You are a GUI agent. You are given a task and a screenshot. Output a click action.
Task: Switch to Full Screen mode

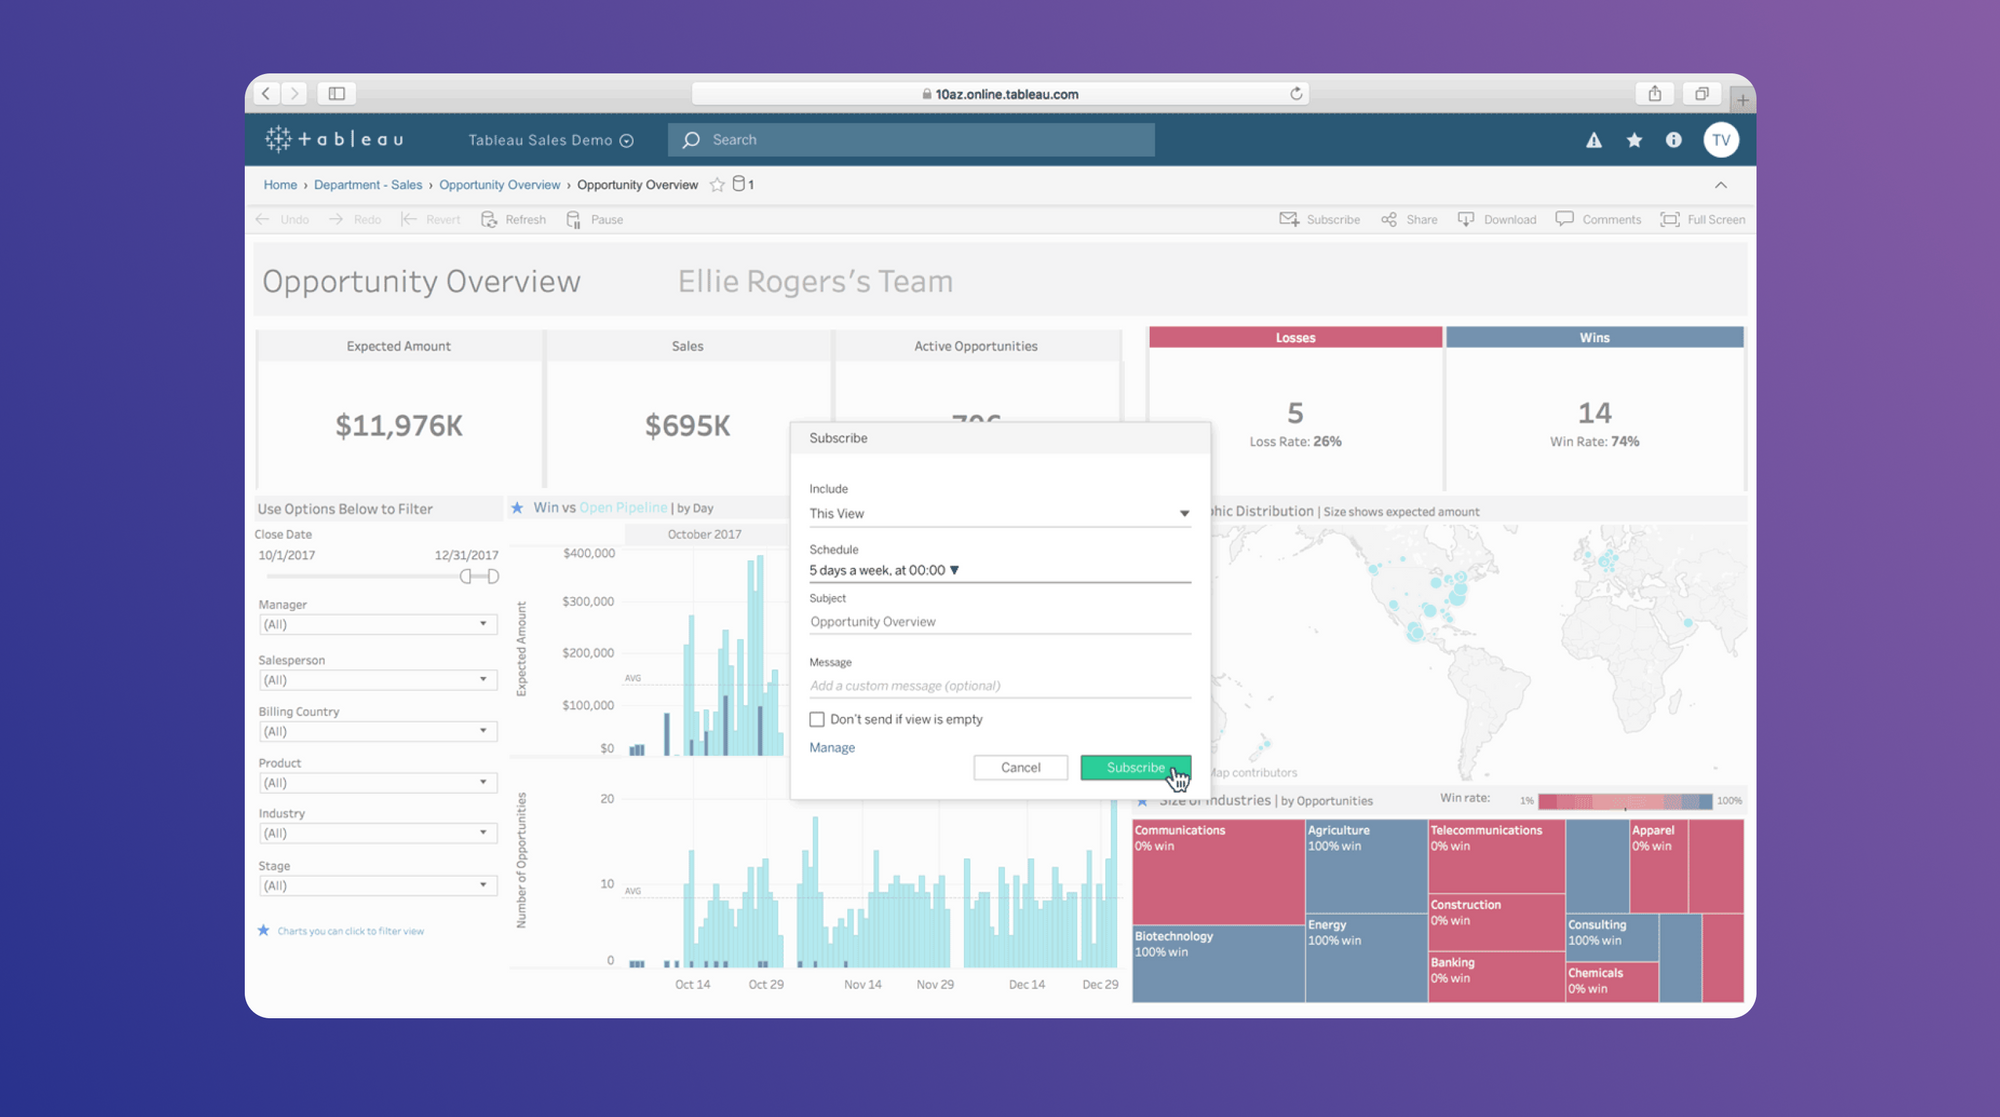1703,220
